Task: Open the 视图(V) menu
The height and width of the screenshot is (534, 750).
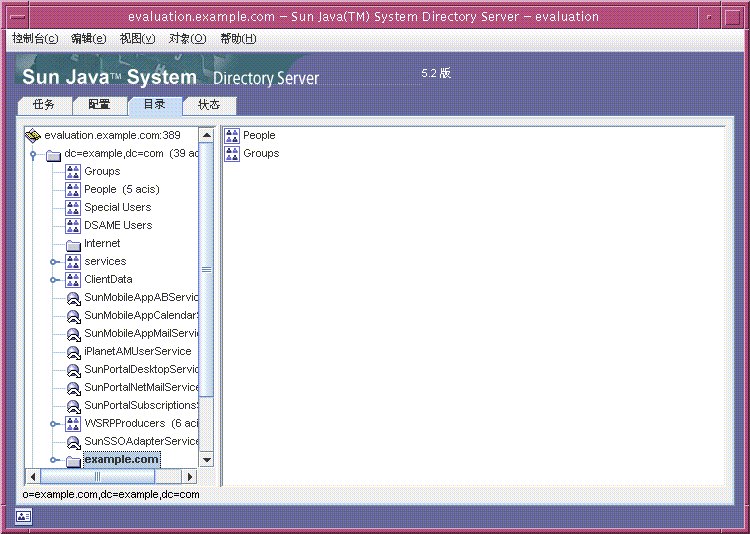Action: click(x=137, y=39)
